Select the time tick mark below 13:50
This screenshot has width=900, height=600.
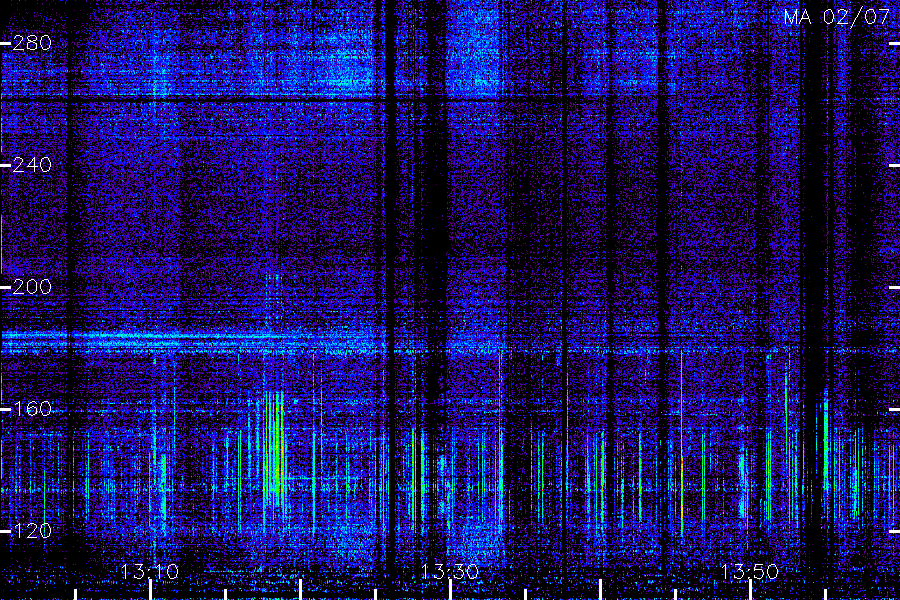[x=750, y=590]
